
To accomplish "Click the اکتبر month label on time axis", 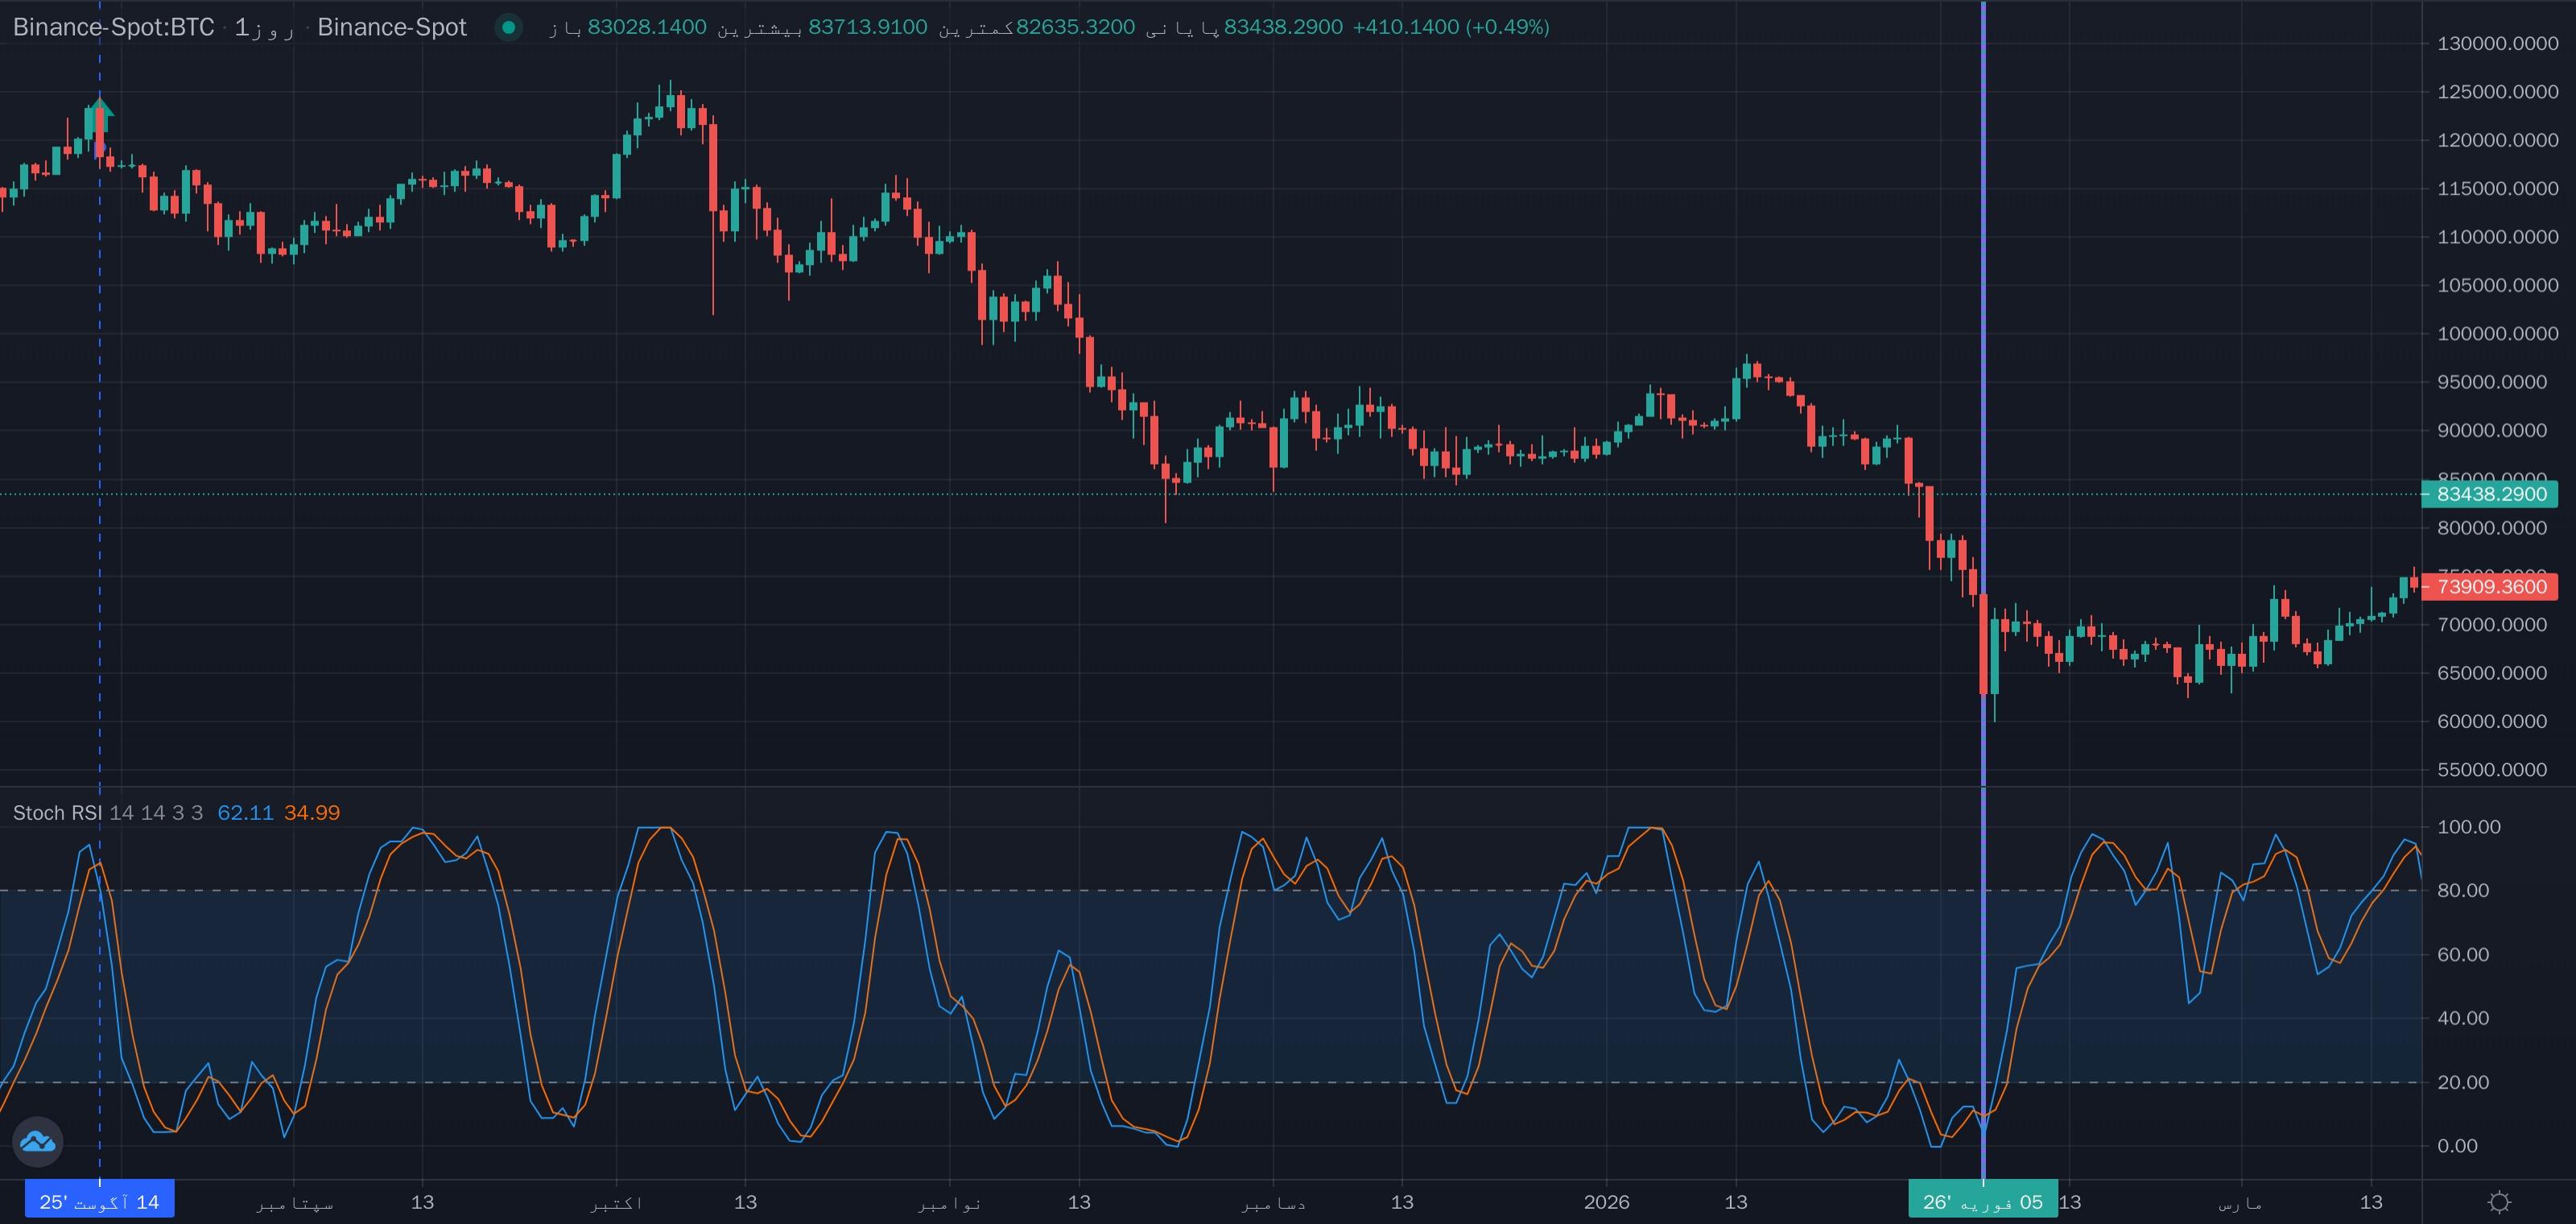I will coord(617,1202).
